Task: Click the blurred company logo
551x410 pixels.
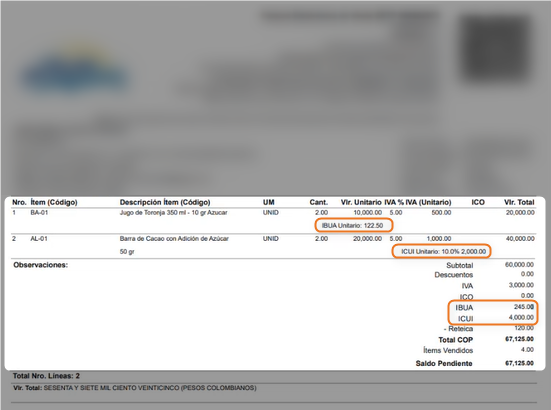Action: pyautogui.click(x=74, y=70)
